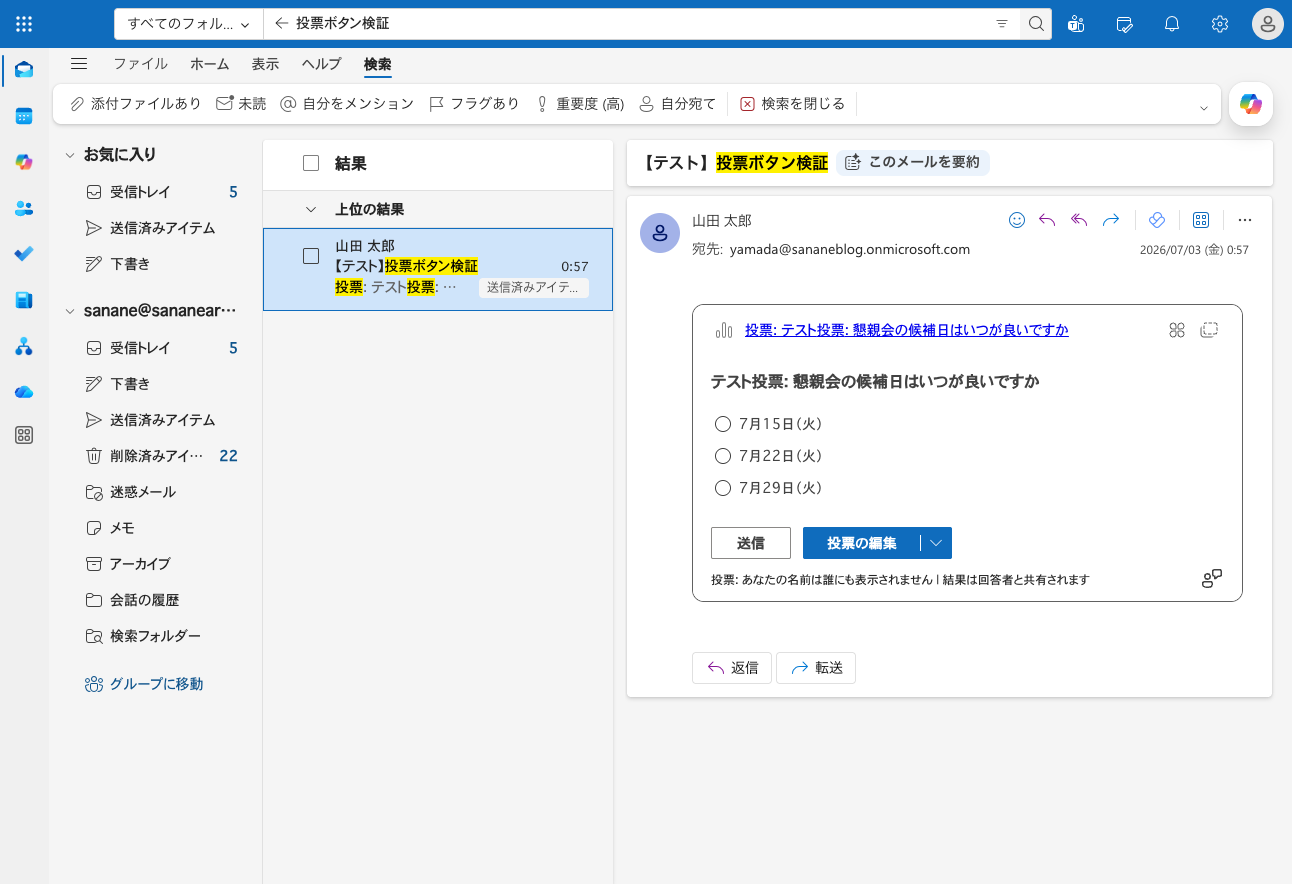This screenshot has height=884, width=1292.
Task: Select the 7月29日(火) radio option
Action: (723, 488)
